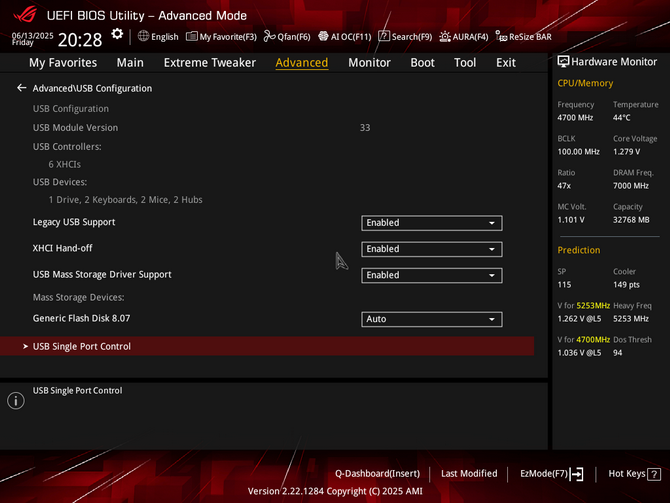
Task: Click the 5253 MHz Heavy Freq value
Action: tap(631, 319)
